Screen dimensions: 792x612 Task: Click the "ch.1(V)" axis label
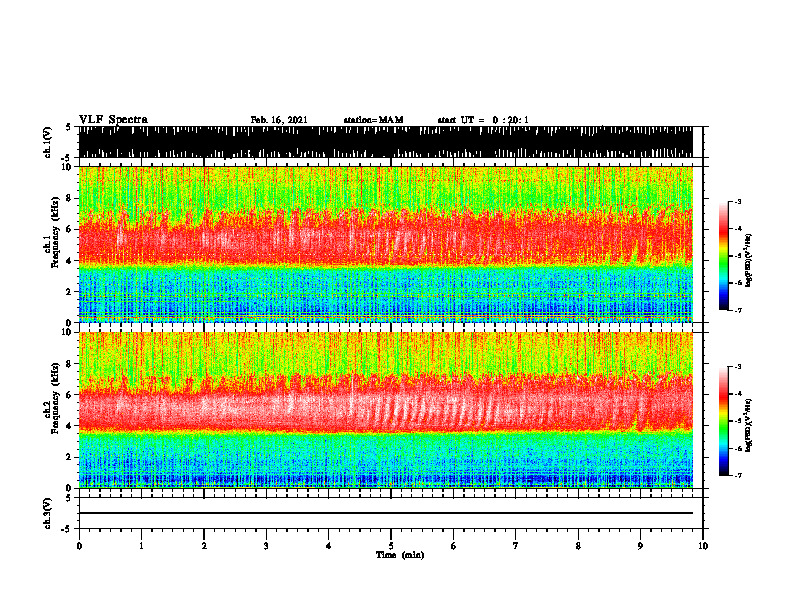48,142
